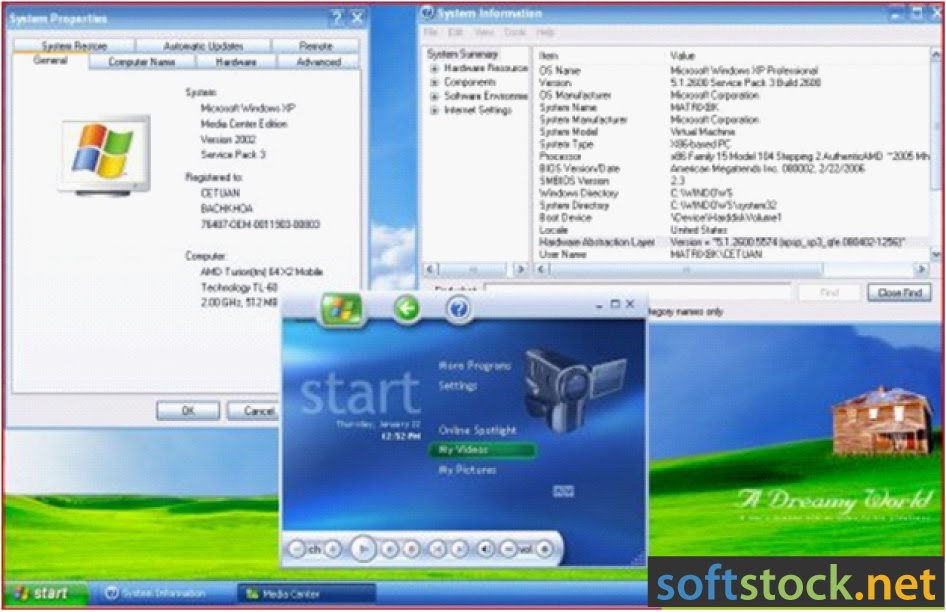This screenshot has height=612, width=946.
Task: Open Settings in Media Center menu
Action: click(457, 386)
